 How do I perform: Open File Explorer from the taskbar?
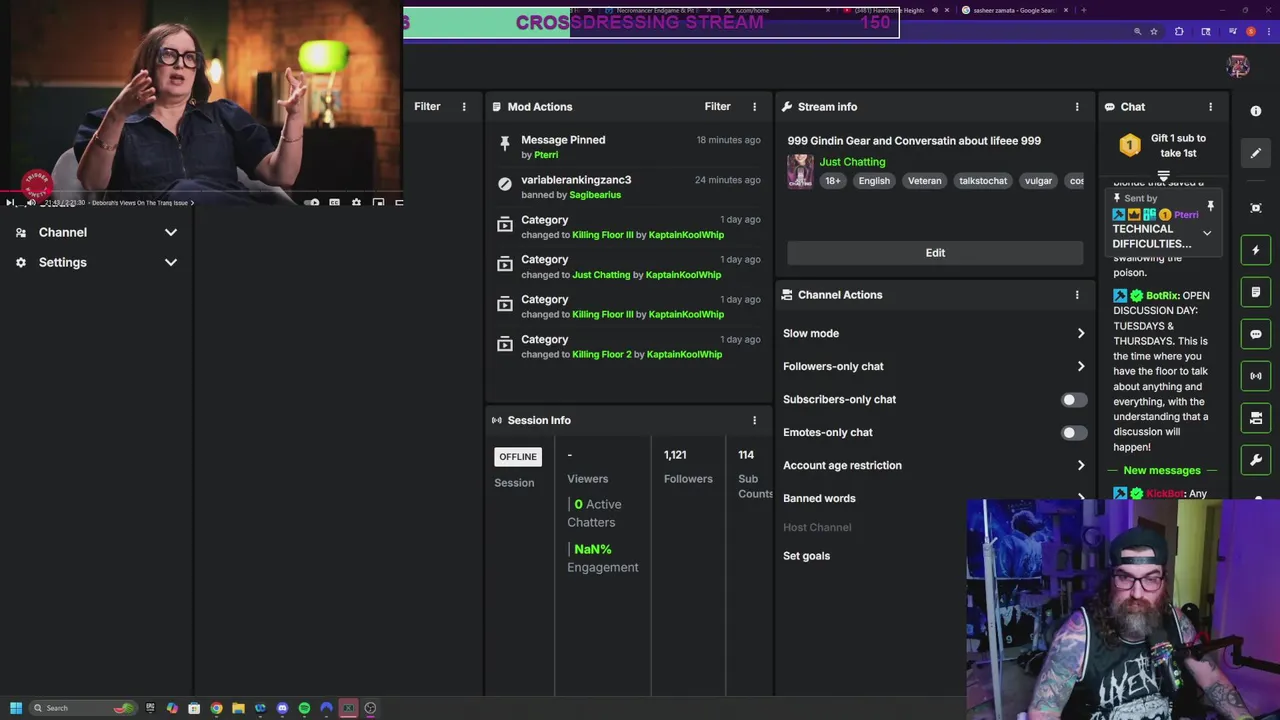click(238, 708)
